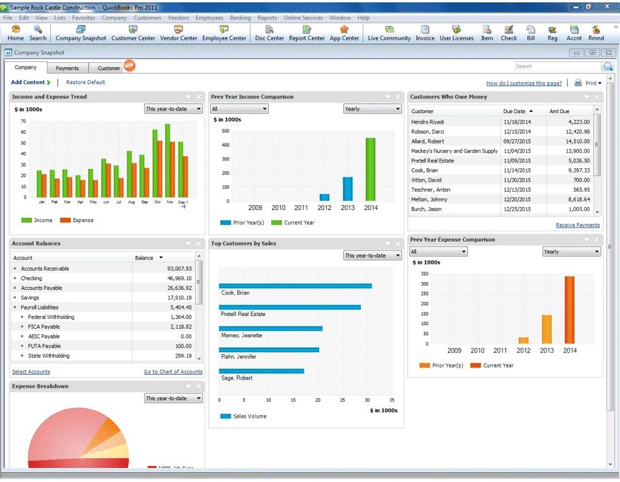620x482 pixels.
Task: Open the Accnt toolbar icon
Action: point(574,33)
